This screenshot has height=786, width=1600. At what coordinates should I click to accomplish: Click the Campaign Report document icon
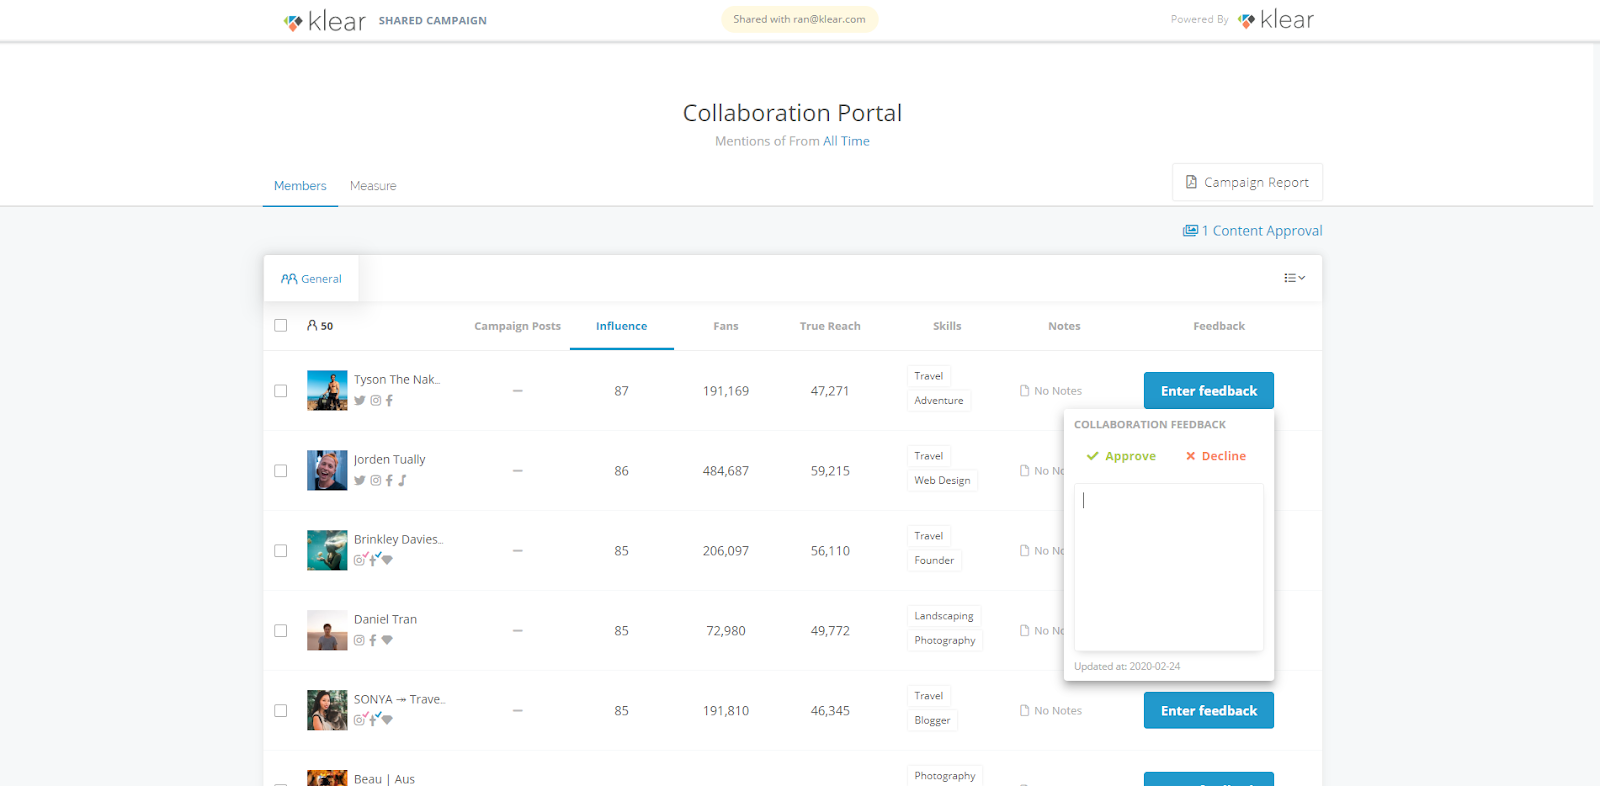(1191, 182)
